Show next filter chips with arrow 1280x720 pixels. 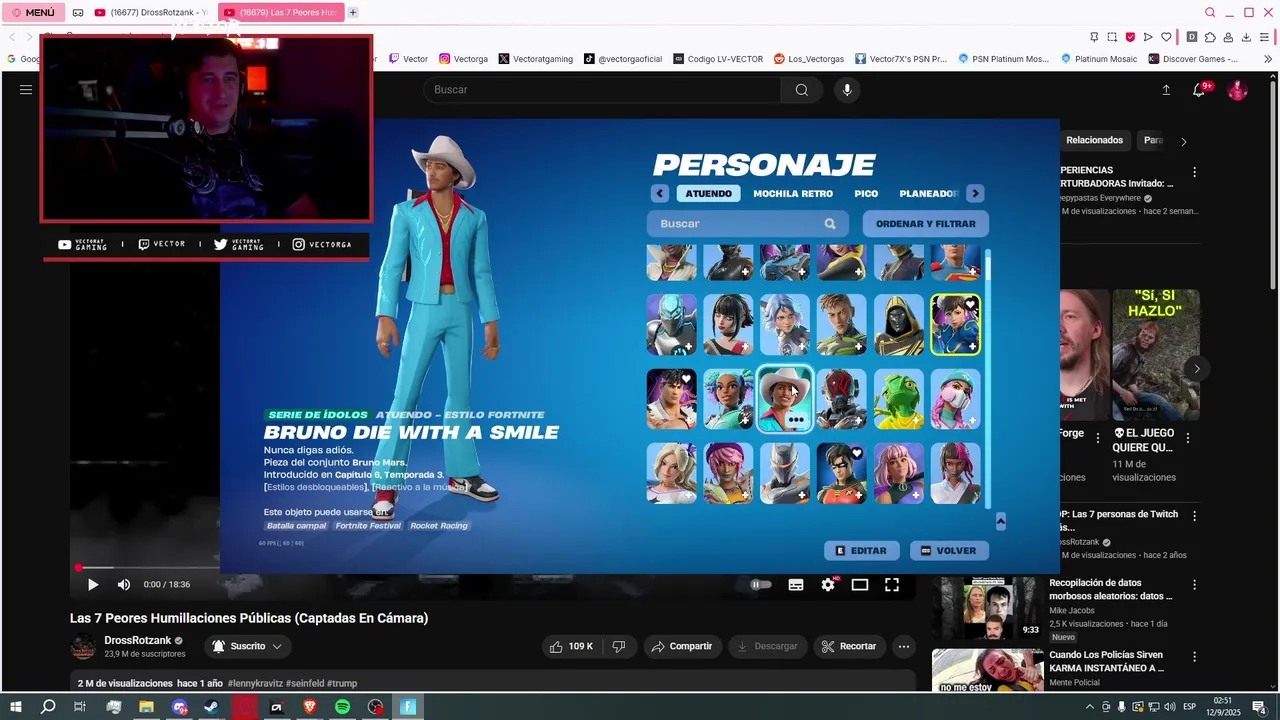[x=1184, y=142]
